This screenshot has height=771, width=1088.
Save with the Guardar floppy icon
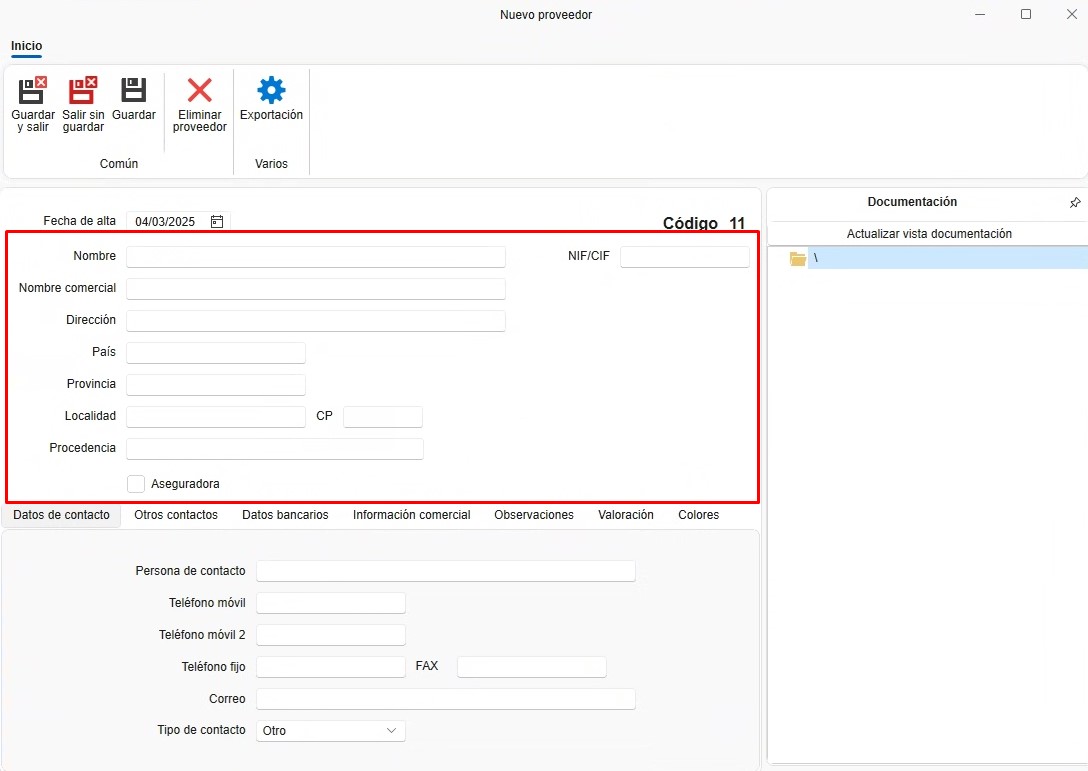(x=133, y=91)
